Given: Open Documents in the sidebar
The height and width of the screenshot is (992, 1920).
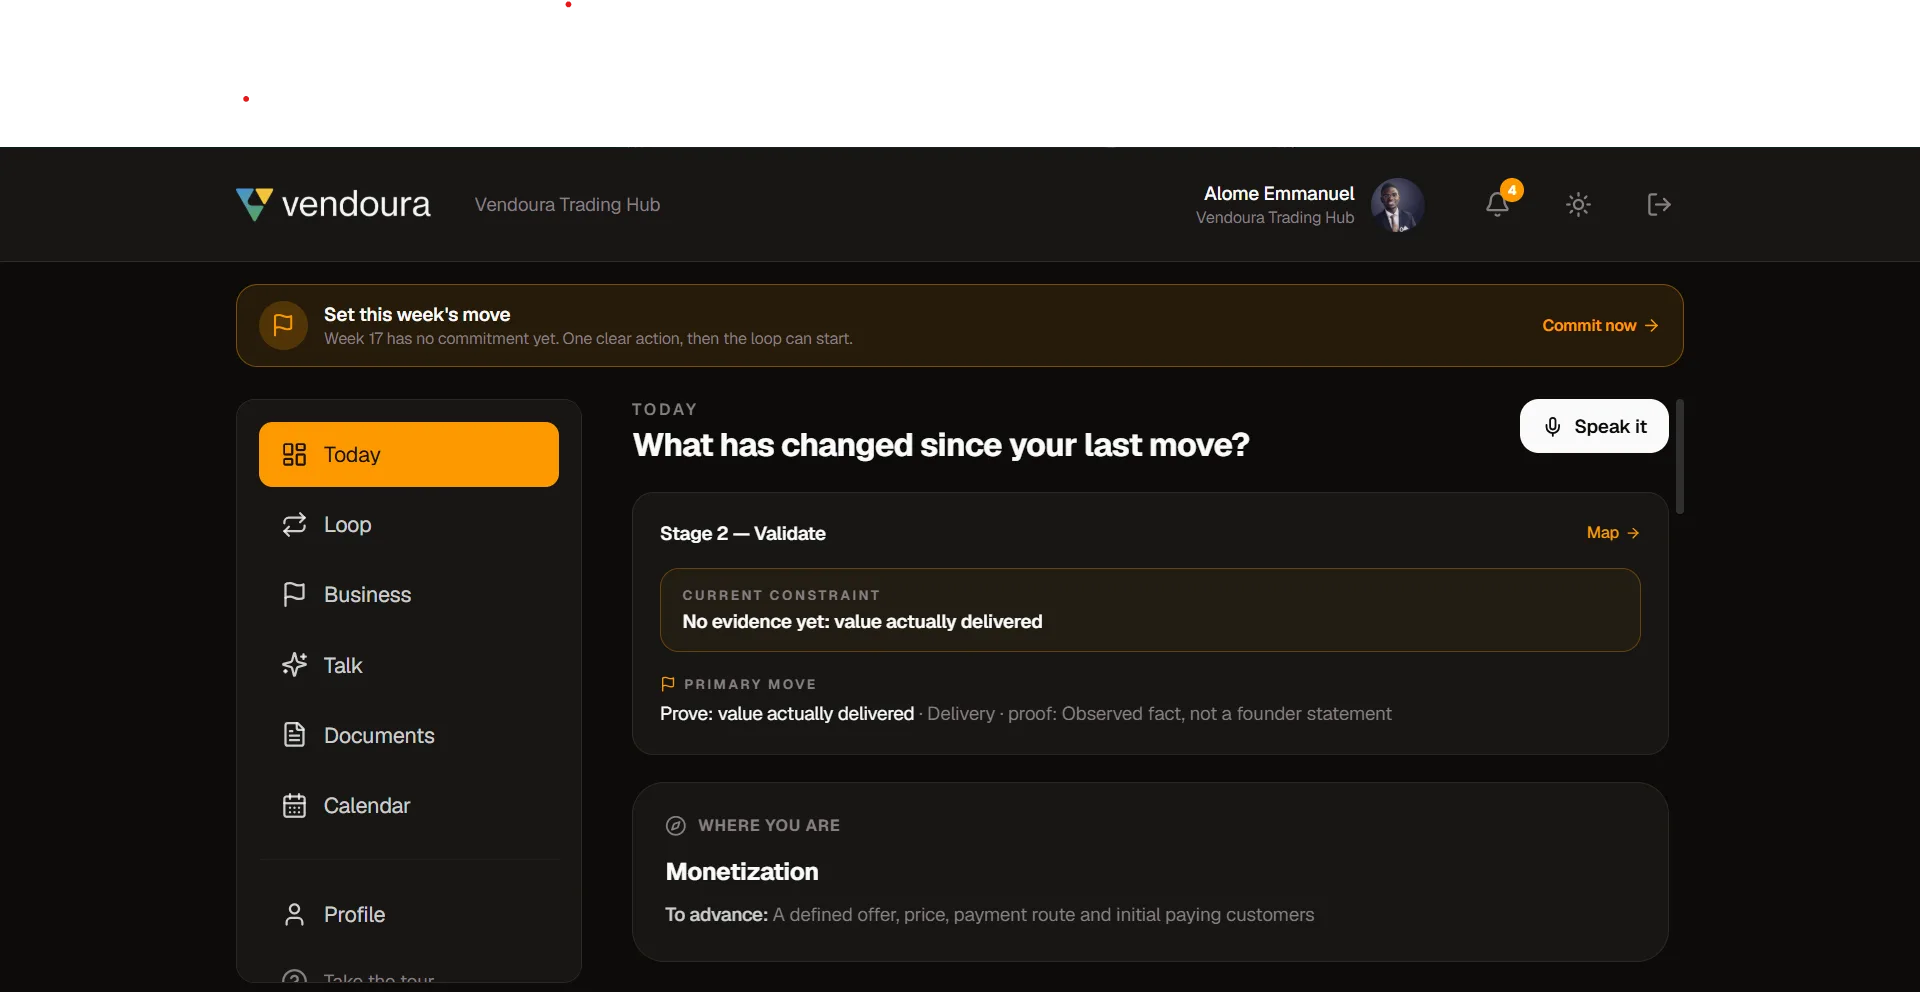Looking at the screenshot, I should pyautogui.click(x=409, y=735).
